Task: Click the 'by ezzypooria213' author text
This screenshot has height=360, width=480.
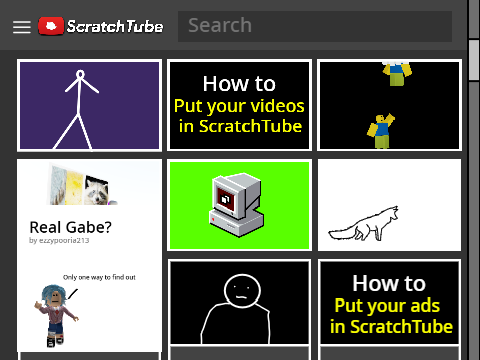Action: pos(59,240)
